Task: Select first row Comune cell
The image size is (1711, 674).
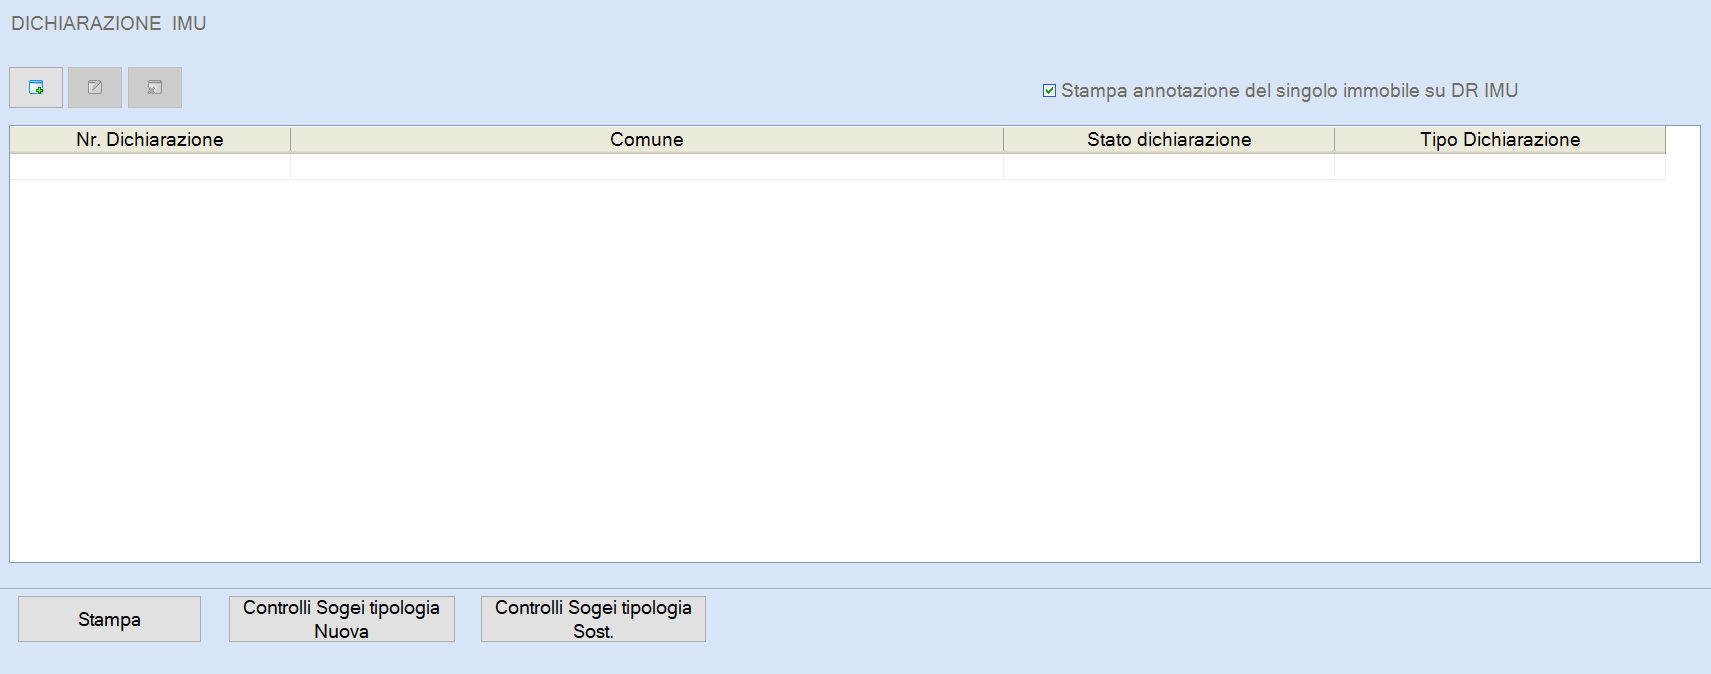Action: click(x=647, y=166)
